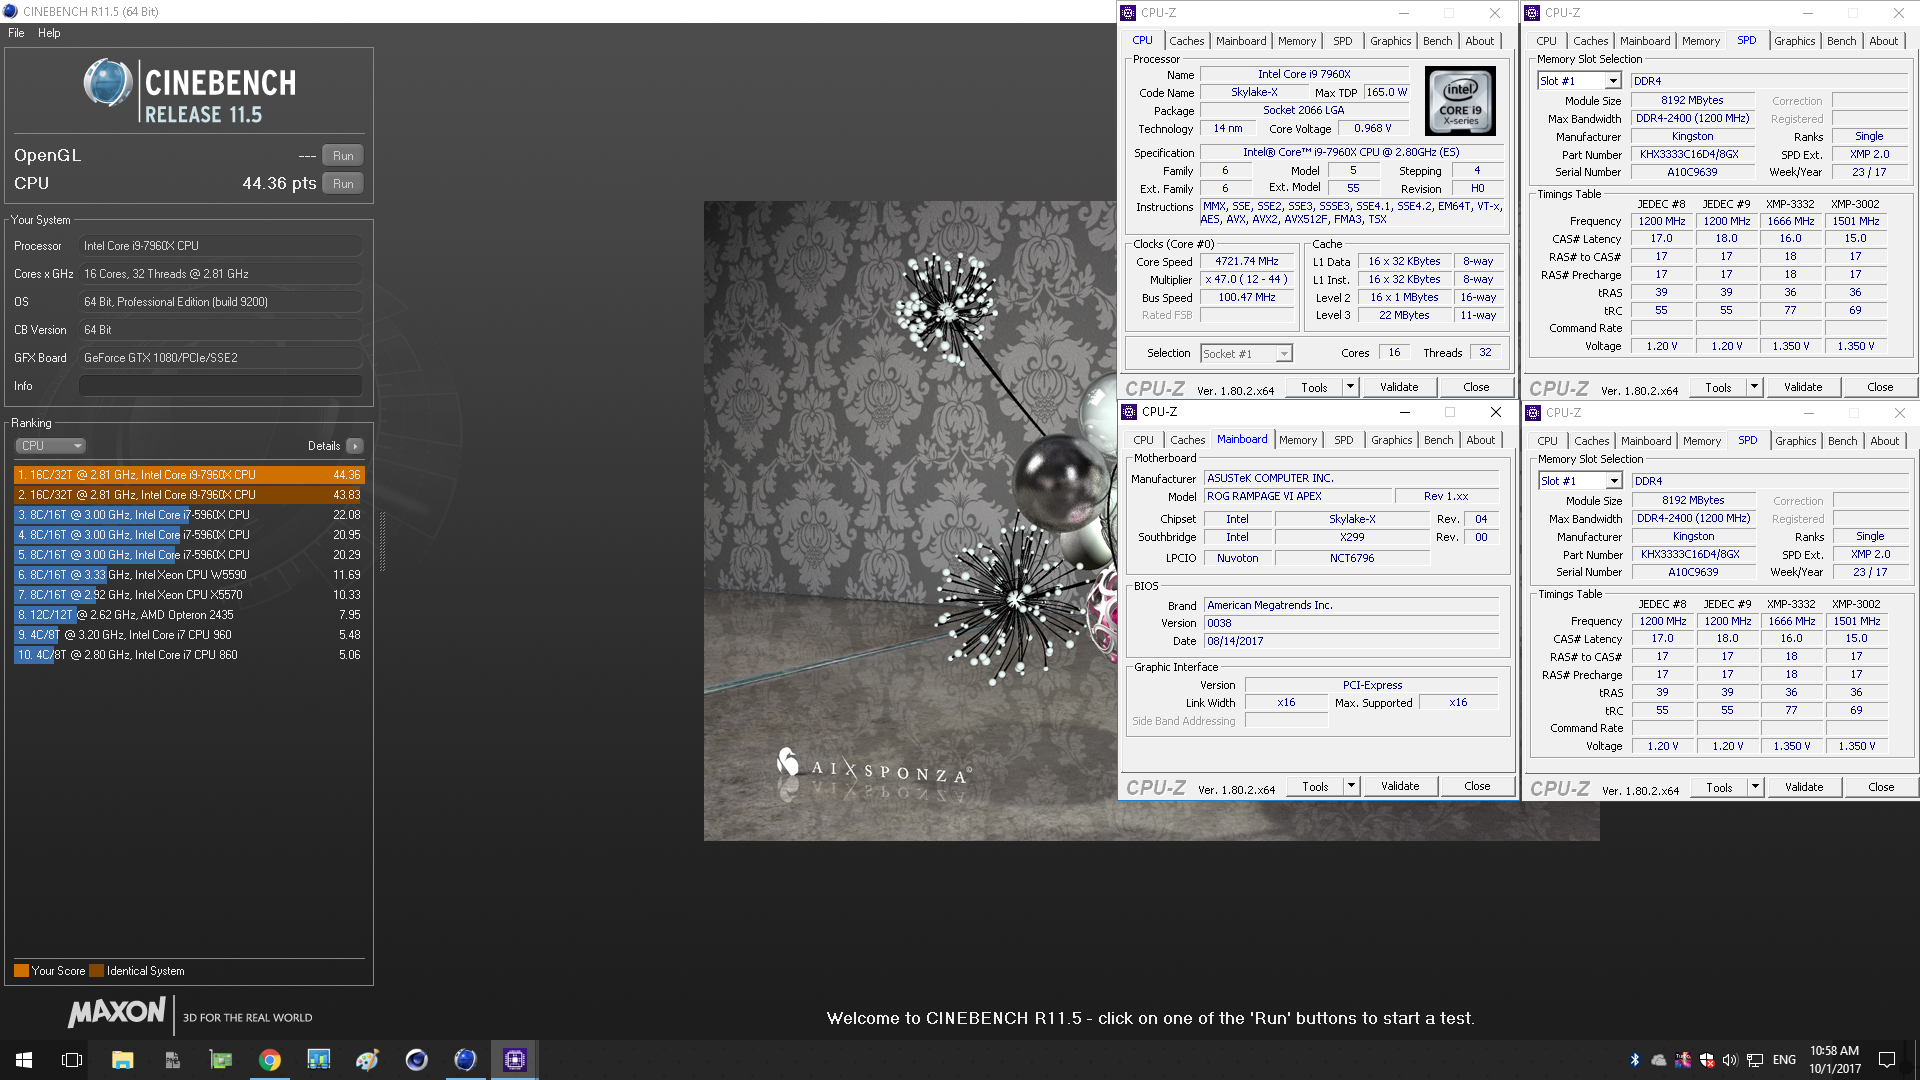The width and height of the screenshot is (1920, 1080).
Task: Open the Ranking CPU dropdown
Action: (x=50, y=446)
